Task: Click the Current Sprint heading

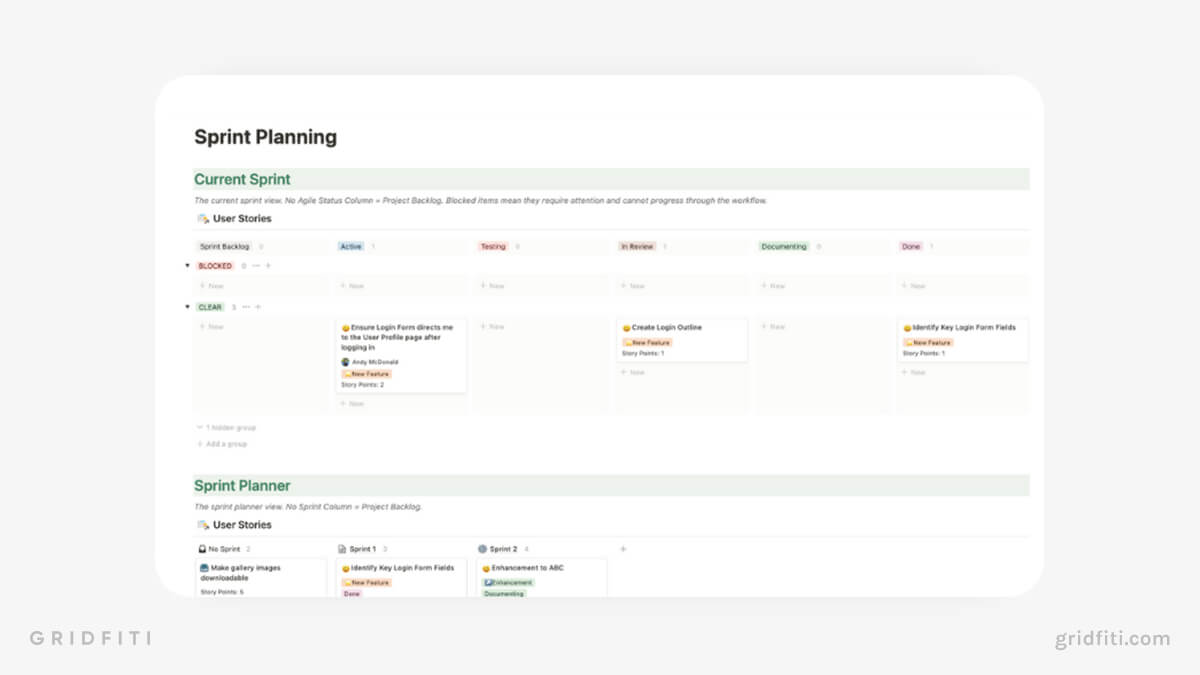Action: click(242, 179)
